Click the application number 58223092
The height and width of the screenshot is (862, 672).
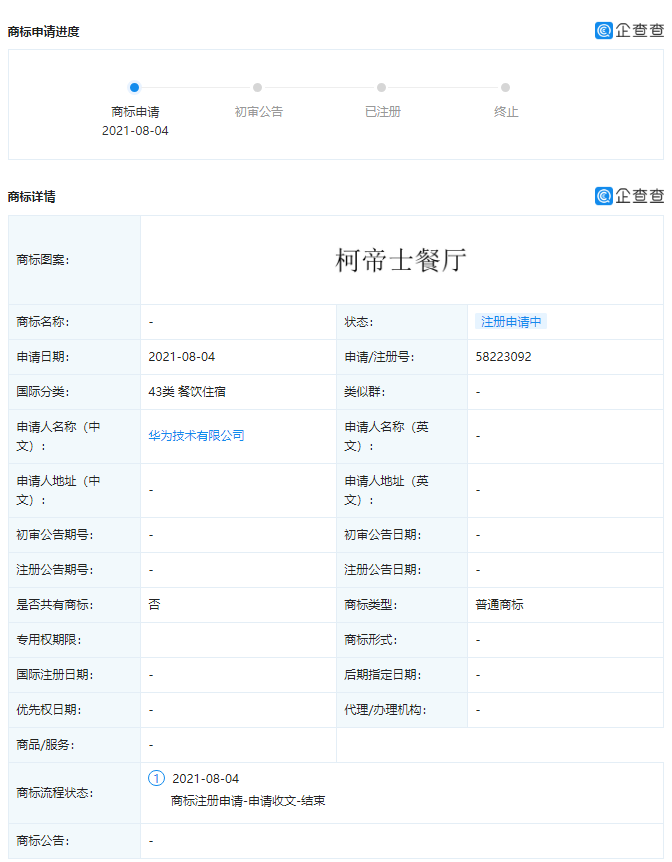coord(504,357)
